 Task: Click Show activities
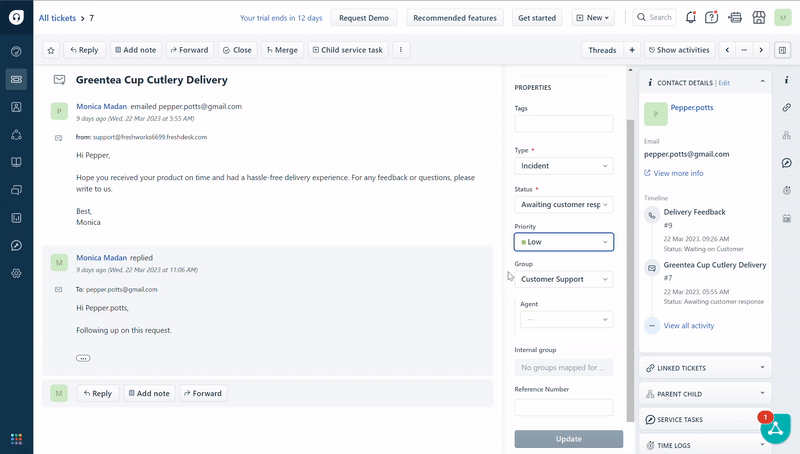pyautogui.click(x=679, y=50)
